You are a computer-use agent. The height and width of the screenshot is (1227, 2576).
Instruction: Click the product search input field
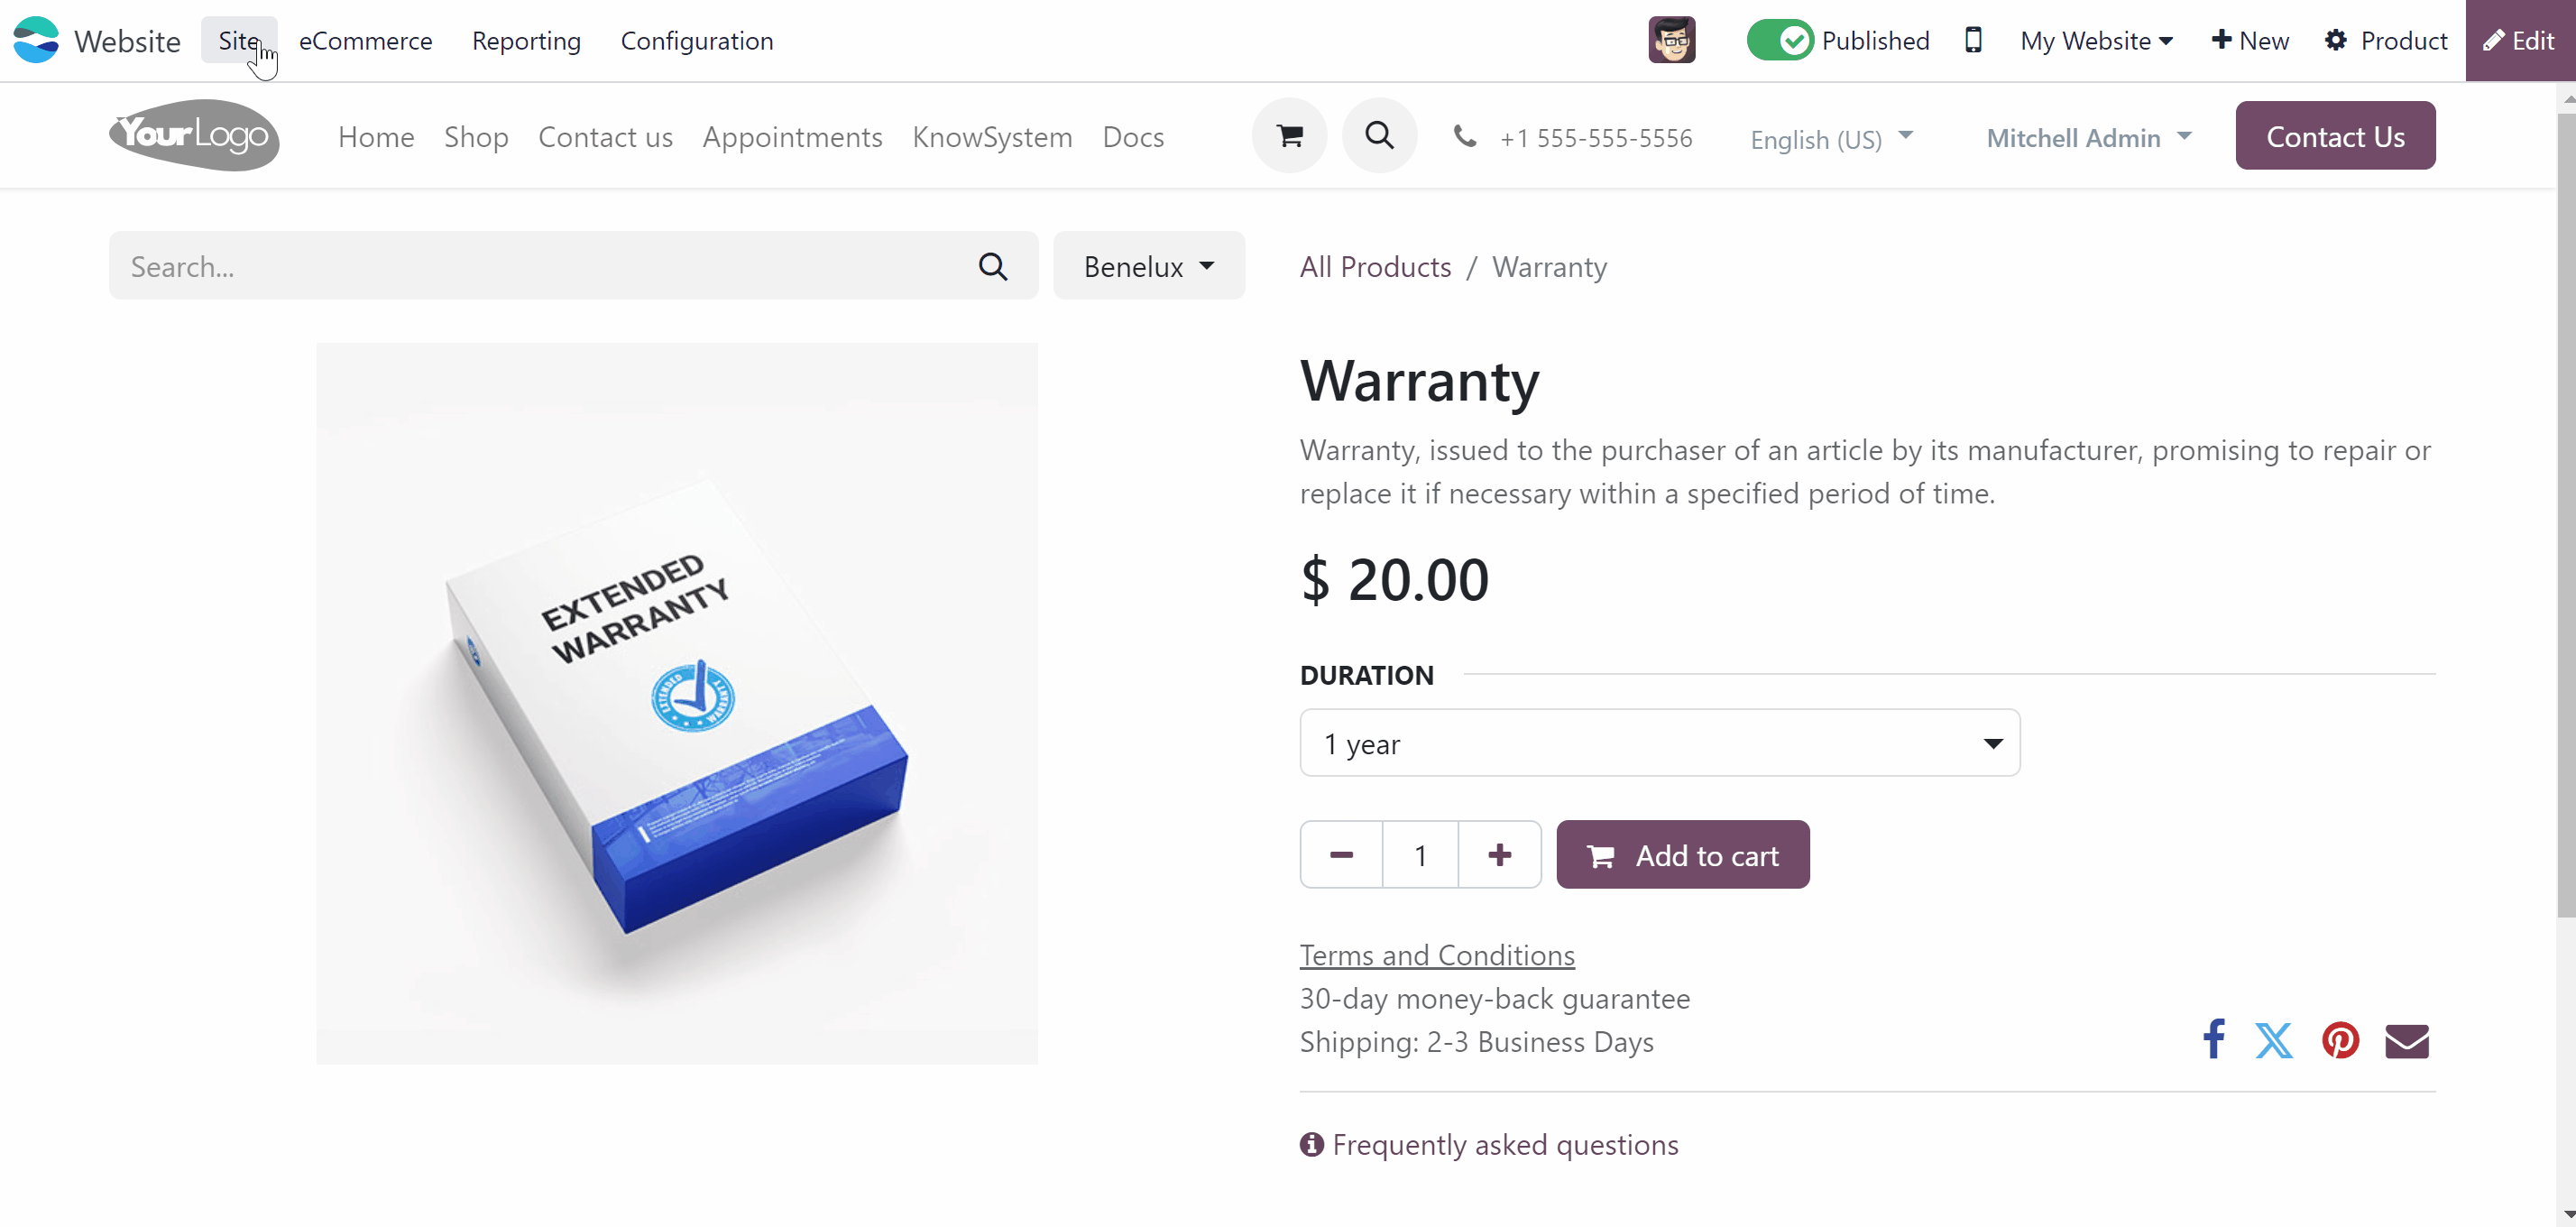[x=540, y=266]
